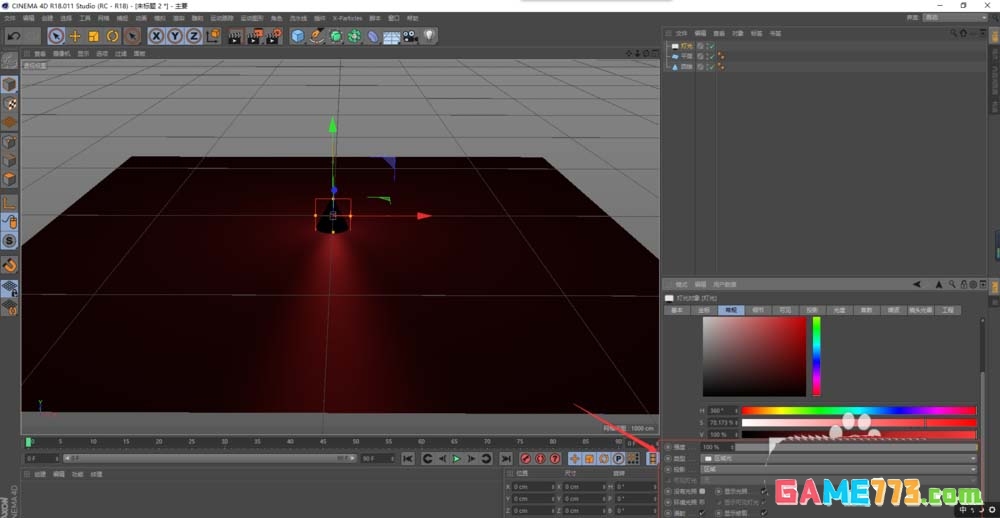Click the Floor environment icon
This screenshot has width=1000, height=518.
(392, 37)
